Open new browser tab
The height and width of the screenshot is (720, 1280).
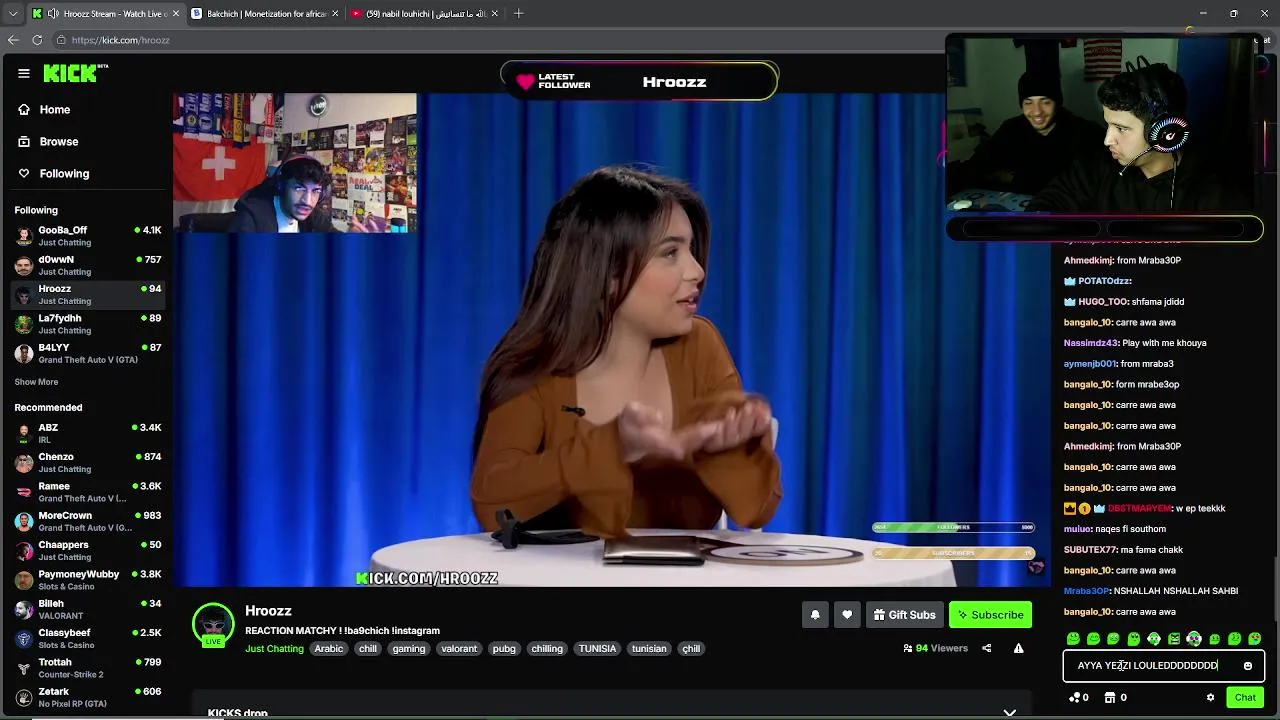[518, 14]
